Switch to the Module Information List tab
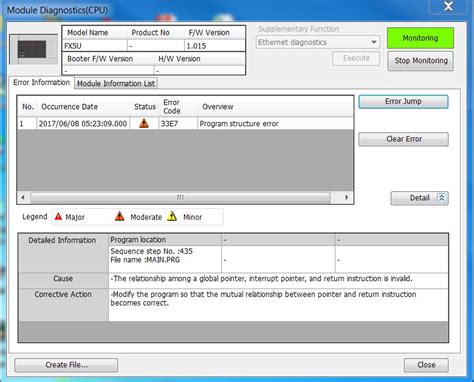The width and height of the screenshot is (474, 382). pos(116,83)
